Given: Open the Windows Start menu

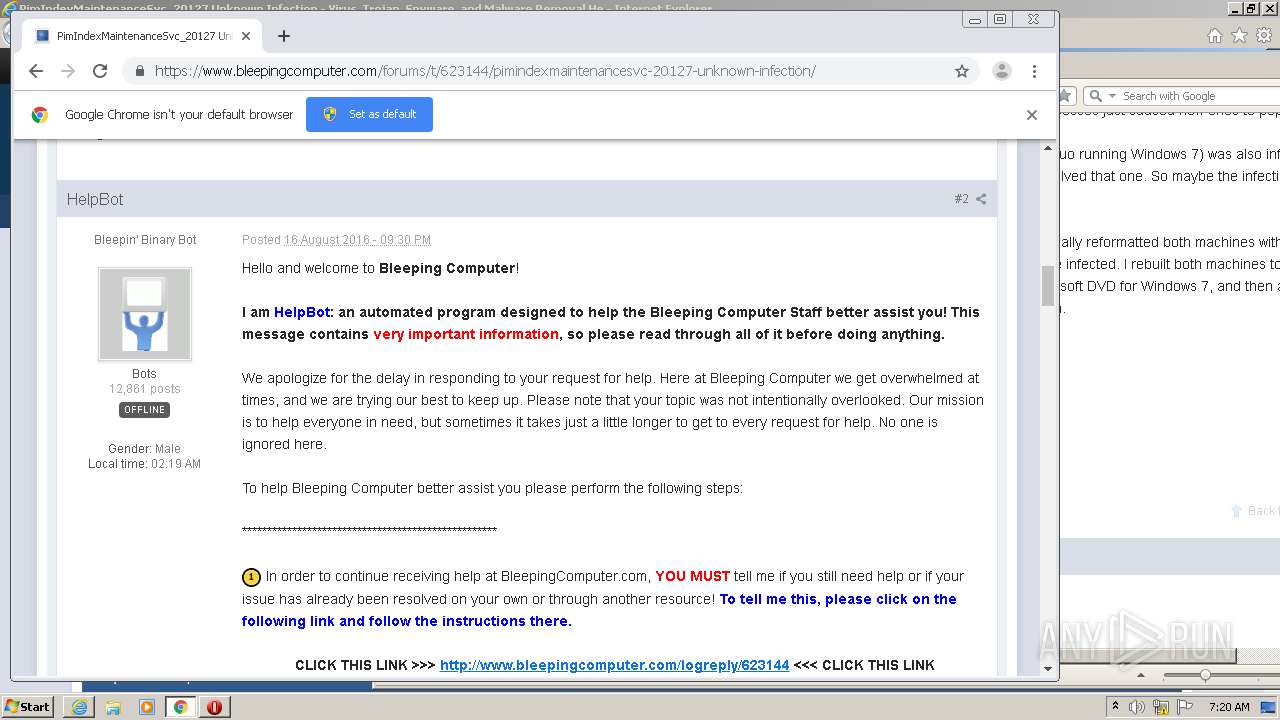Looking at the screenshot, I should (x=27, y=707).
